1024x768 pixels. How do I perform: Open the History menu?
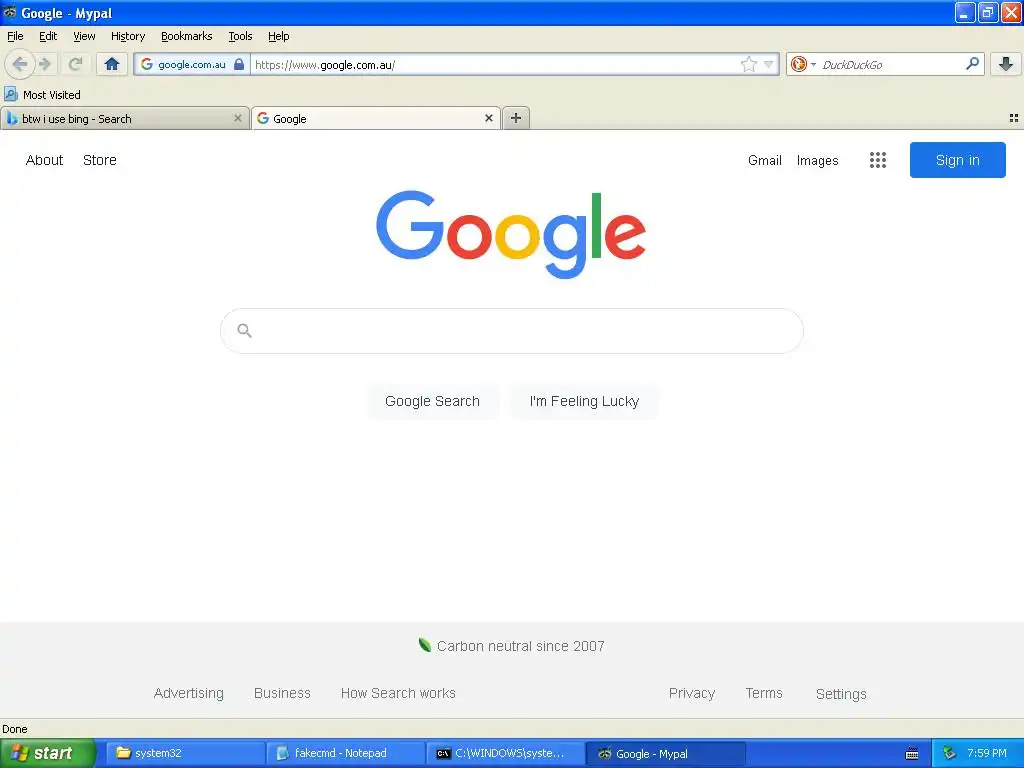(127, 36)
